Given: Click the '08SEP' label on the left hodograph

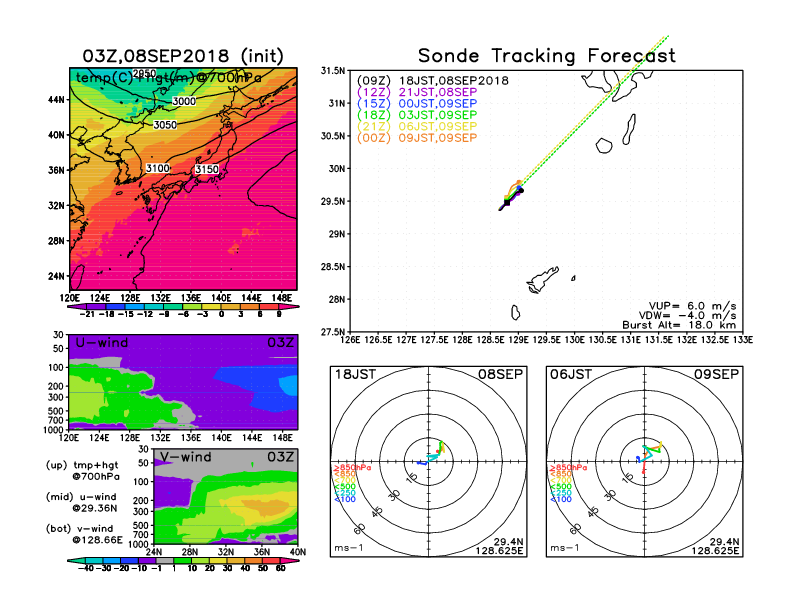Looking at the screenshot, I should [500, 375].
